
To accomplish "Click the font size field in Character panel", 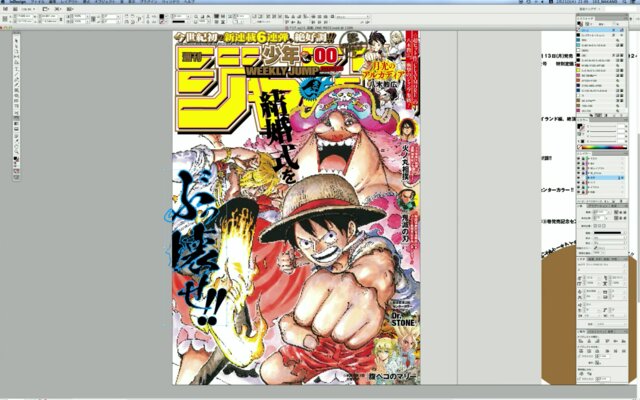I will coord(590,277).
